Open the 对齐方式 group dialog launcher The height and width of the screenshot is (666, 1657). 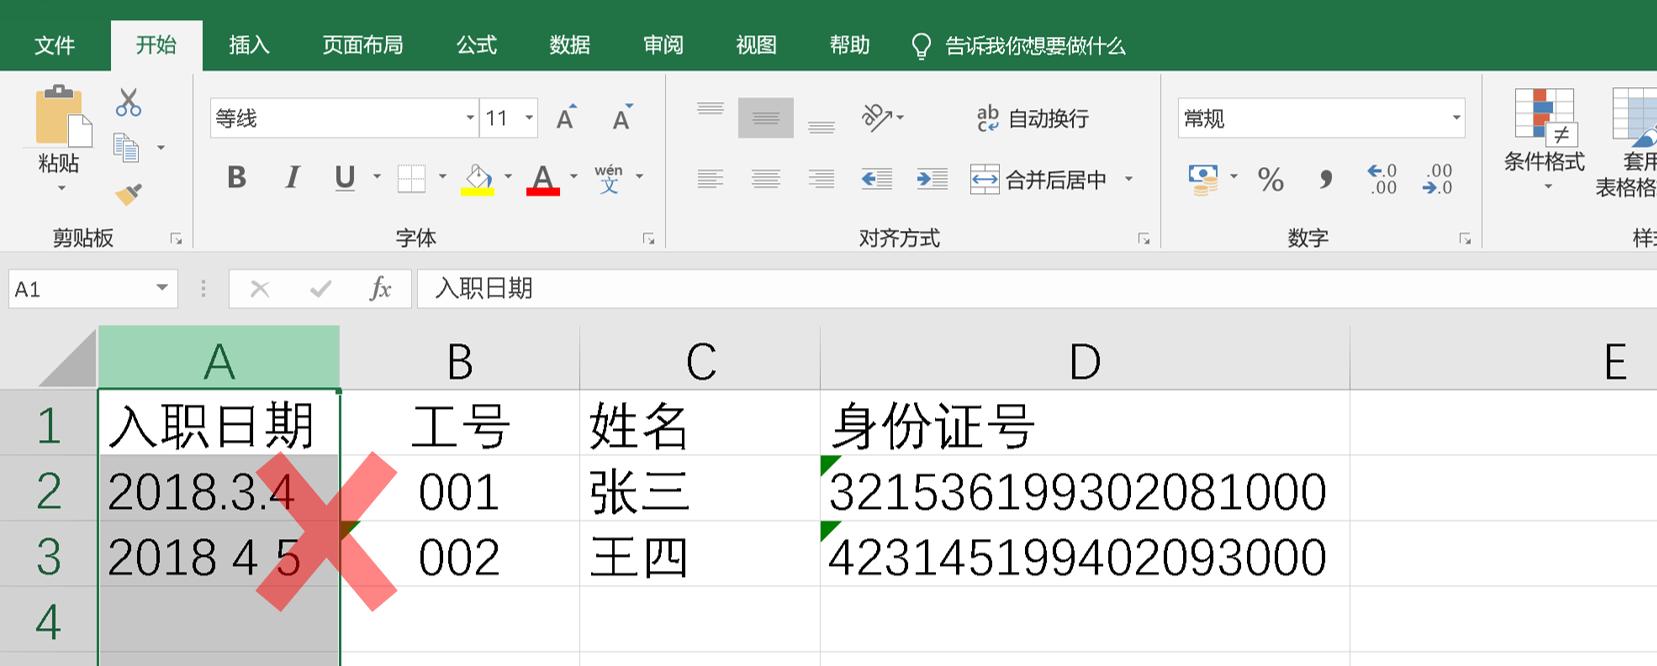[1143, 239]
